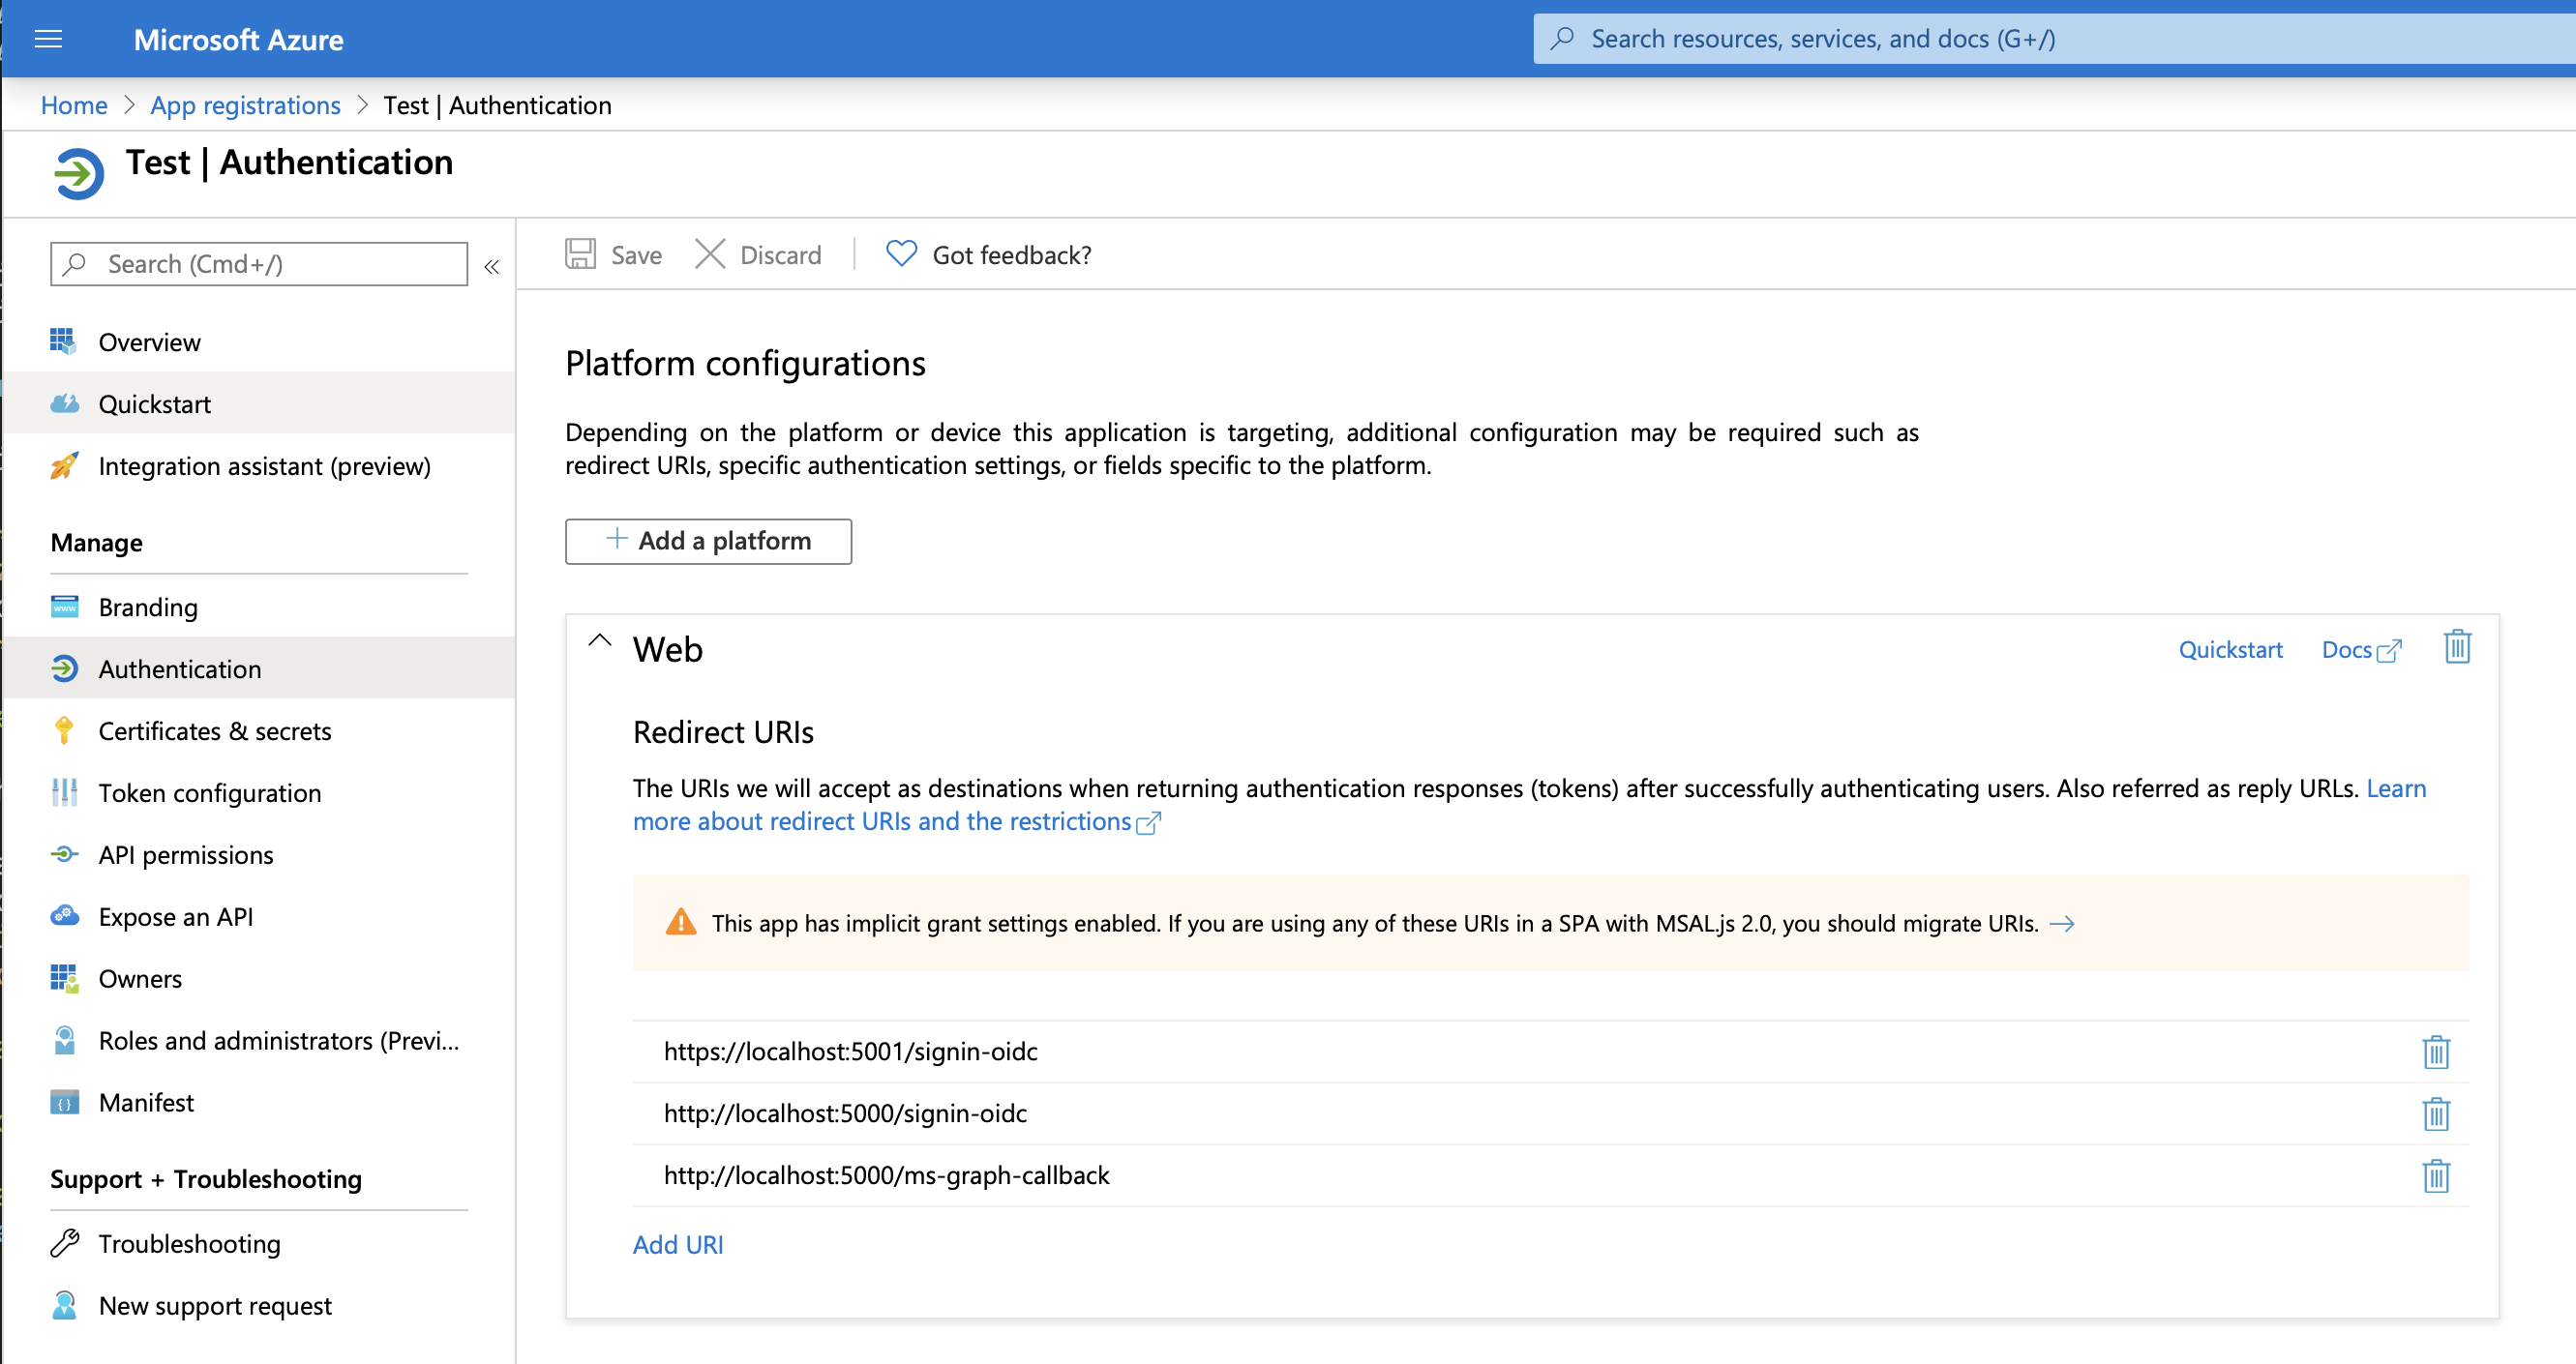Open the hamburger portal menu
Image resolution: width=2576 pixels, height=1364 pixels.
tap(48, 39)
